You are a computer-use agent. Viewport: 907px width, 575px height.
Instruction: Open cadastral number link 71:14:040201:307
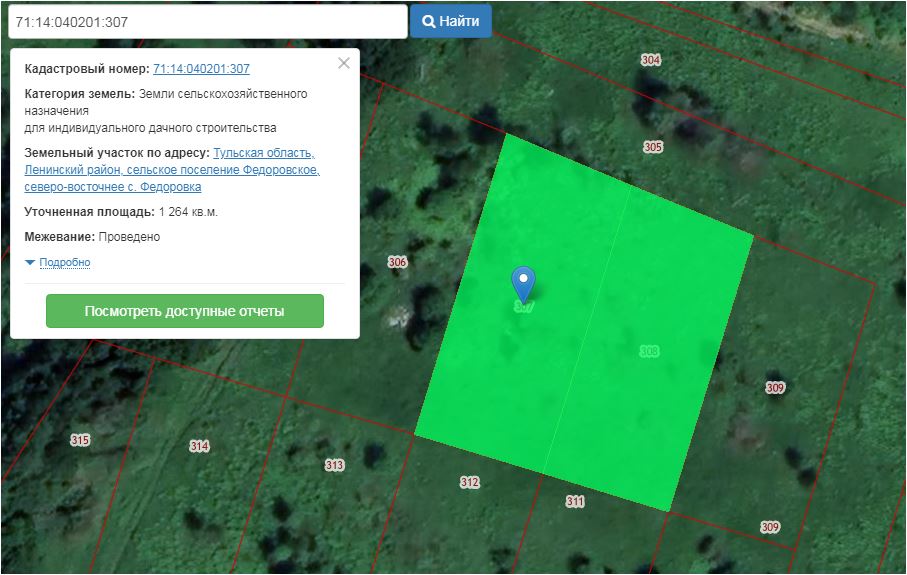coord(201,69)
